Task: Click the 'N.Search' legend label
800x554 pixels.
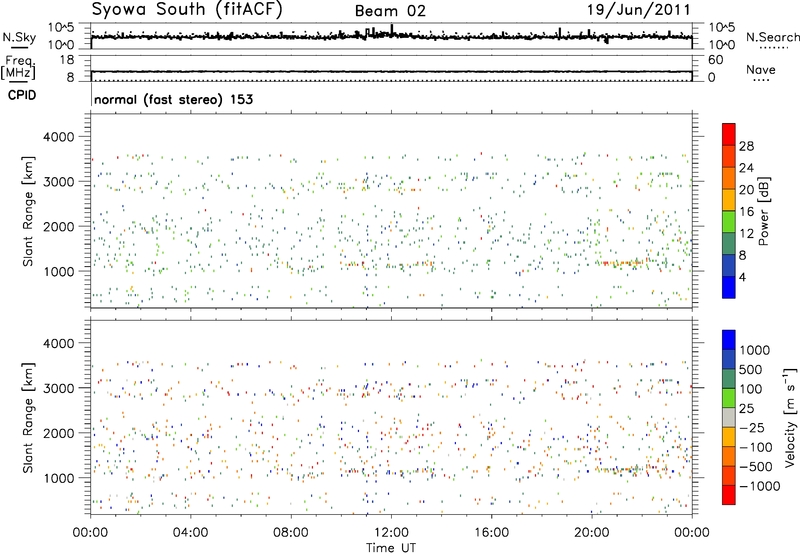Action: point(772,37)
